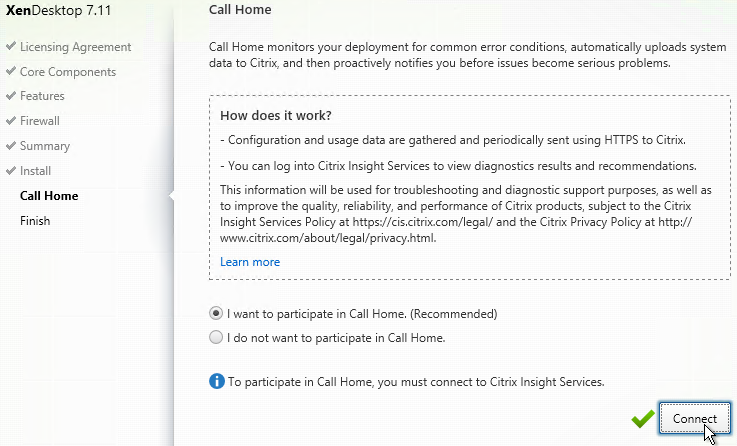The width and height of the screenshot is (737, 446).
Task: Click the Call Home page heading
Action: (x=240, y=9)
